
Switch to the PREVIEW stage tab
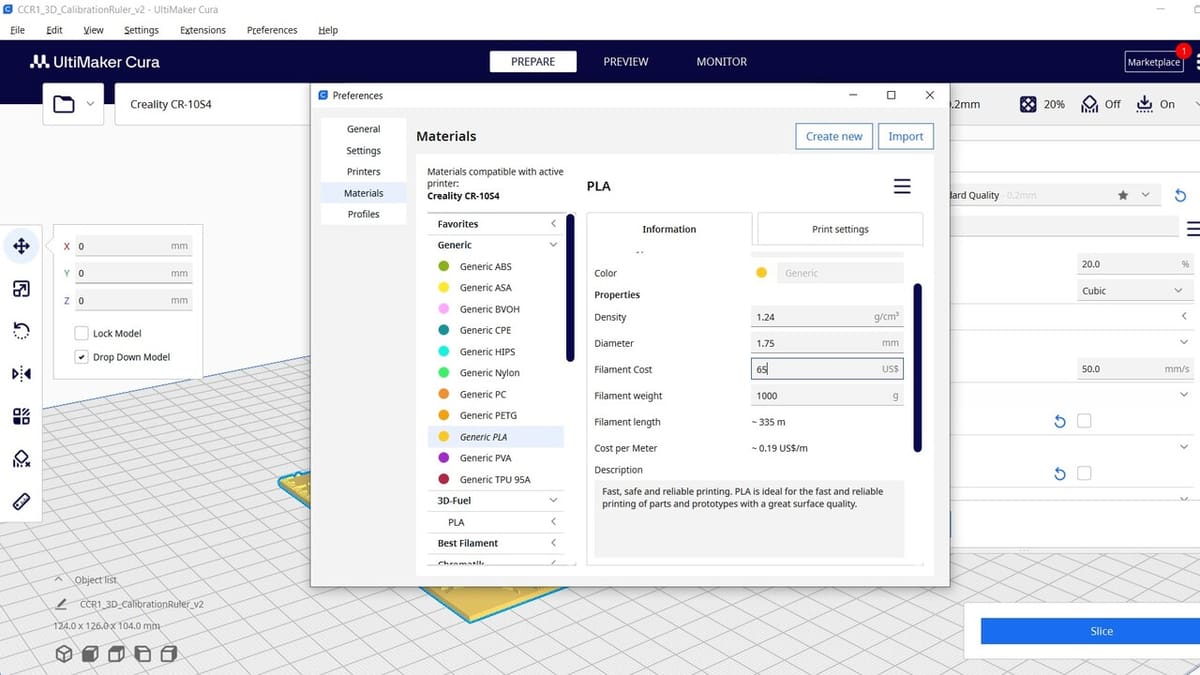[626, 62]
